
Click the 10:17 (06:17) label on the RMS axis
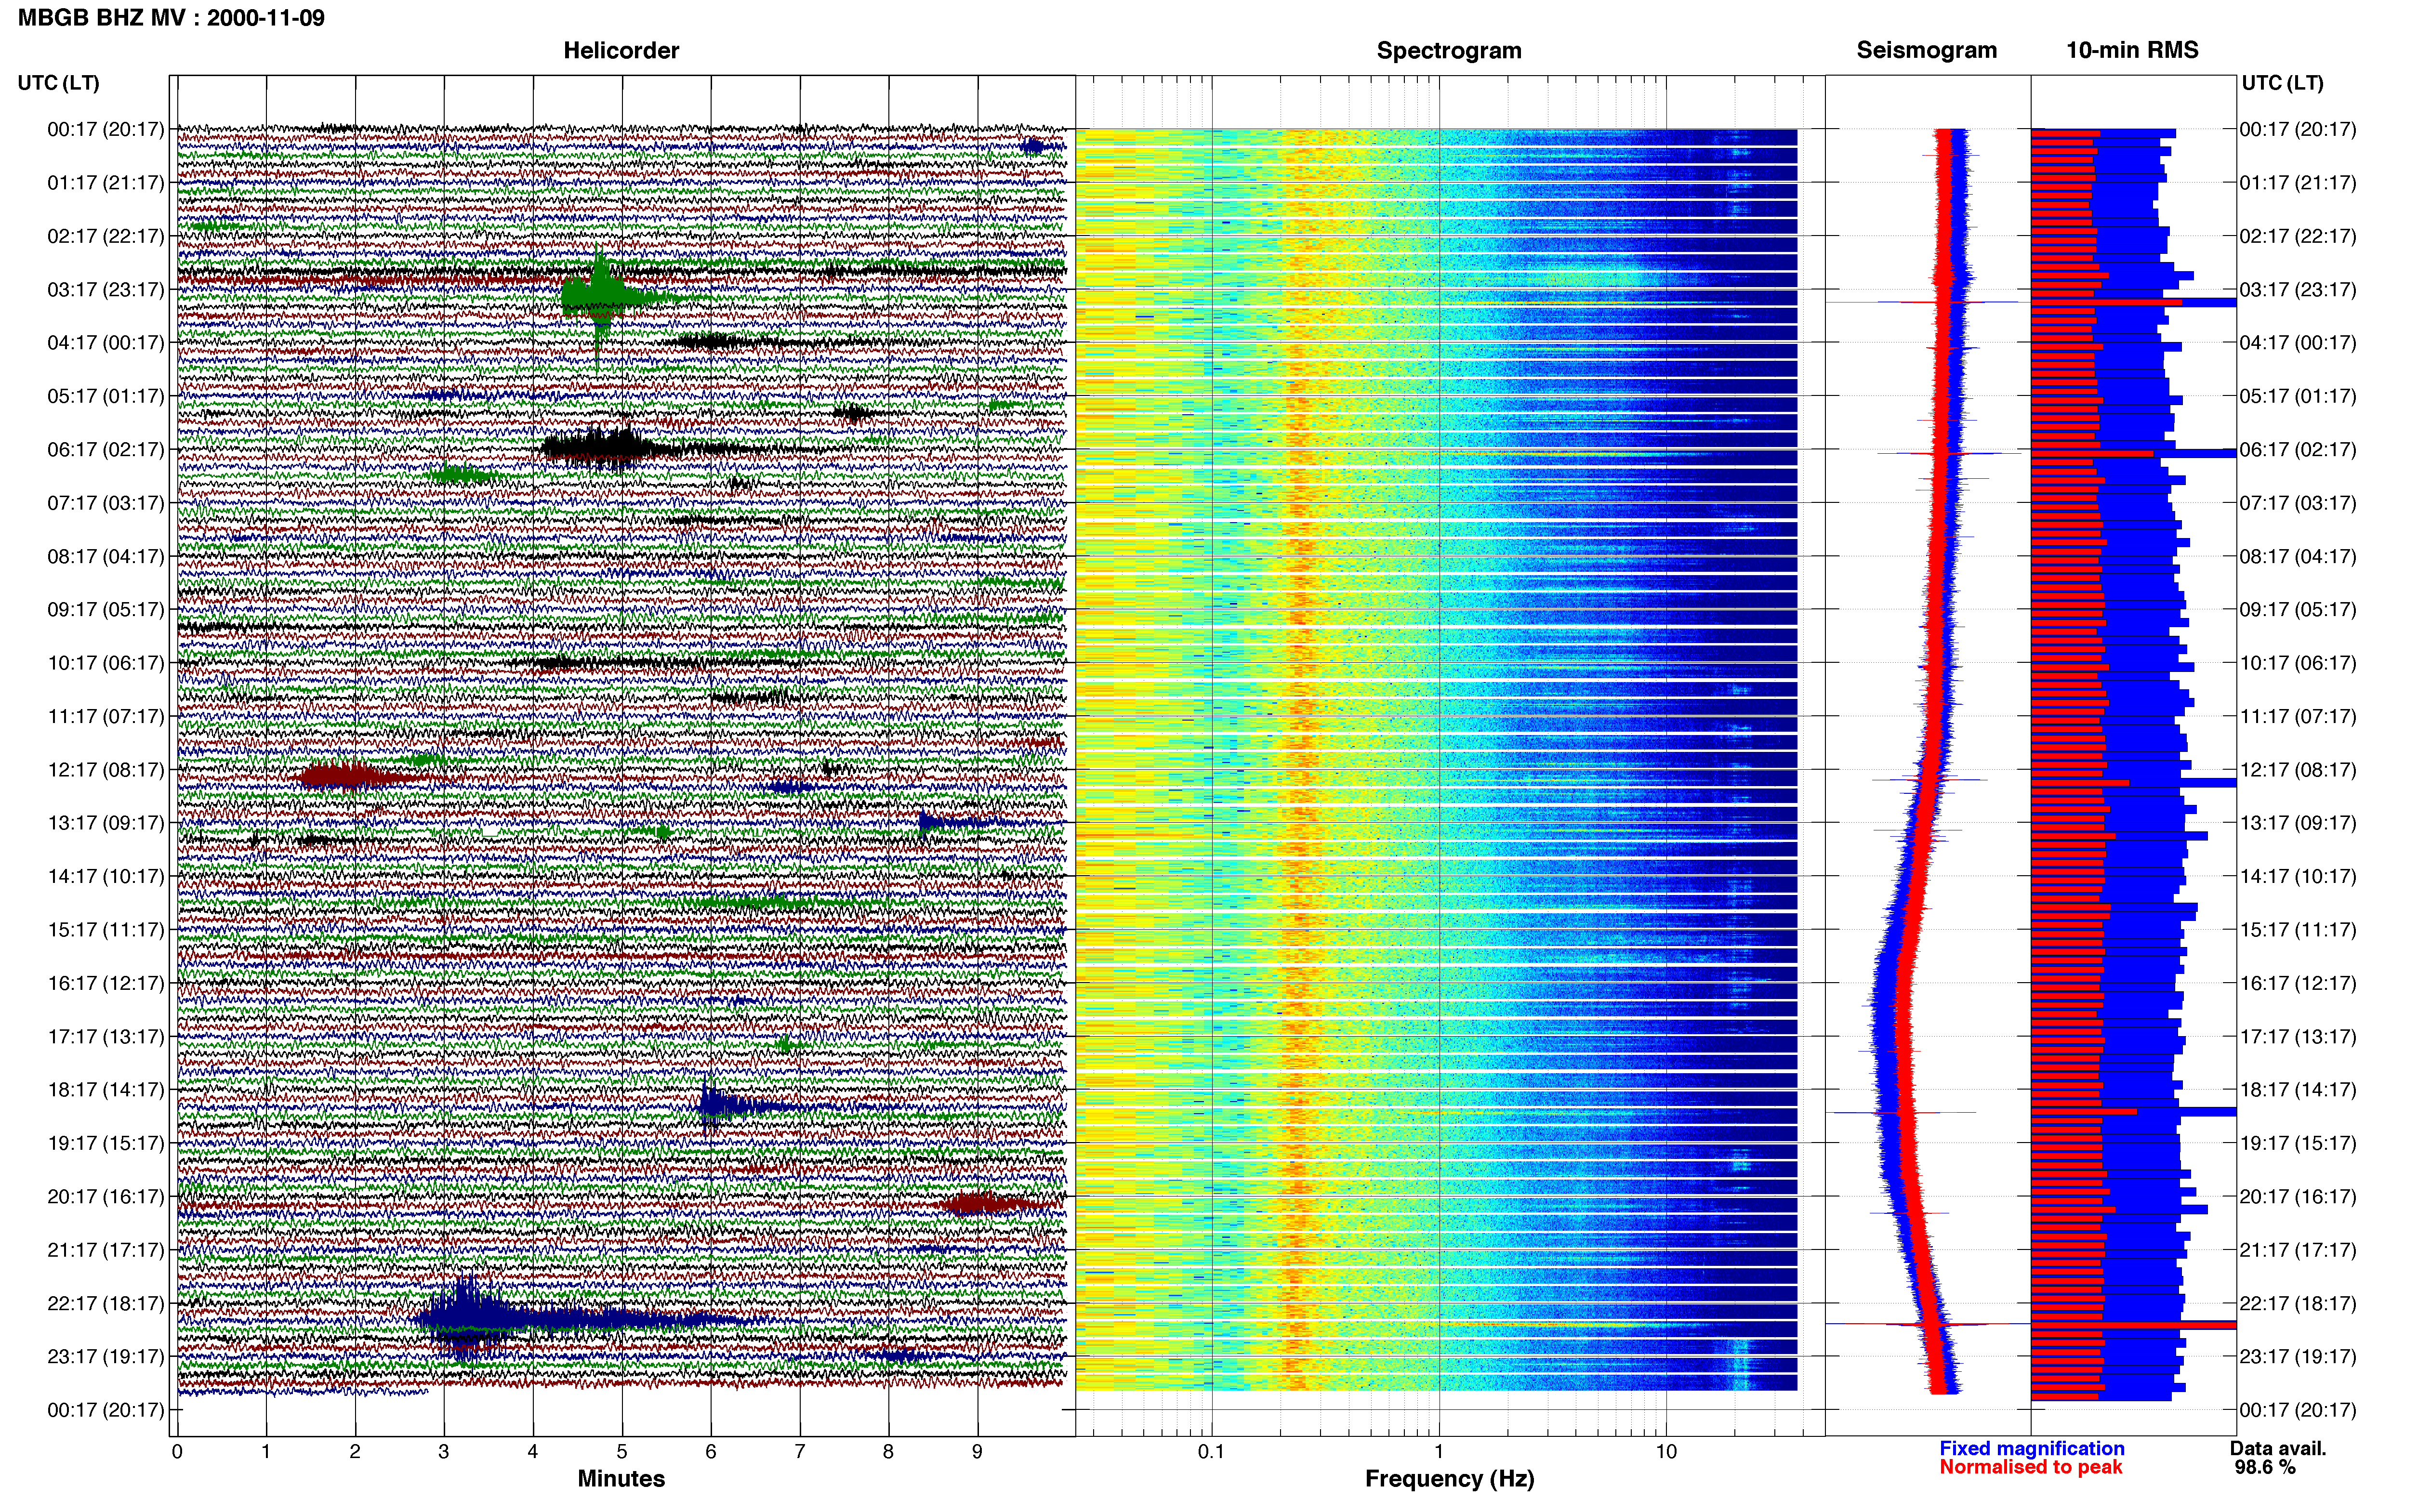(x=2298, y=663)
